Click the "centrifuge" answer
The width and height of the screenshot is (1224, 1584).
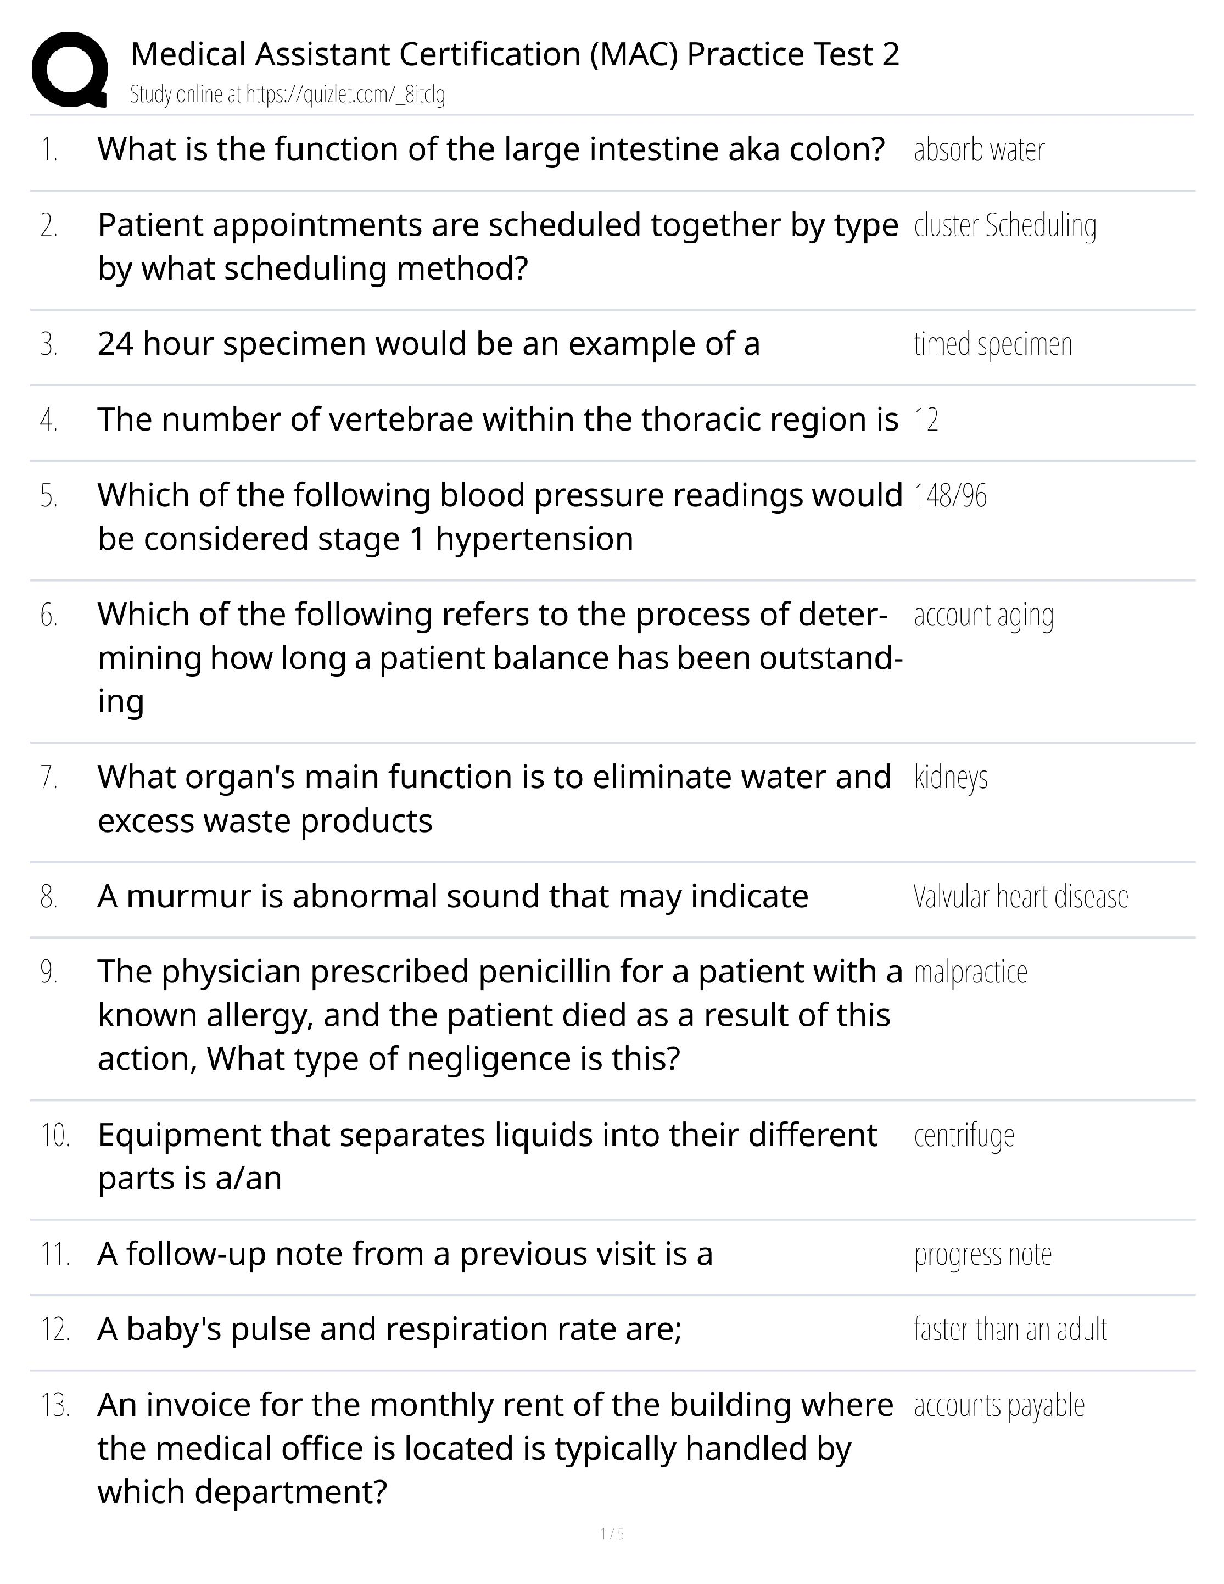click(x=964, y=1136)
